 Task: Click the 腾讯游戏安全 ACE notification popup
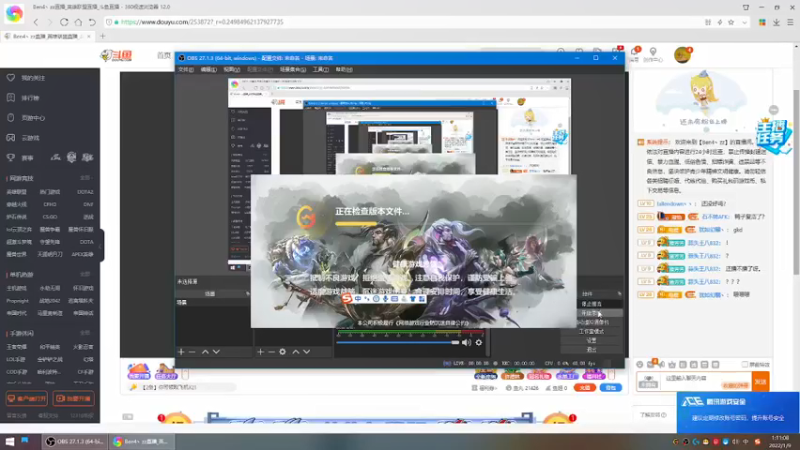(x=738, y=412)
